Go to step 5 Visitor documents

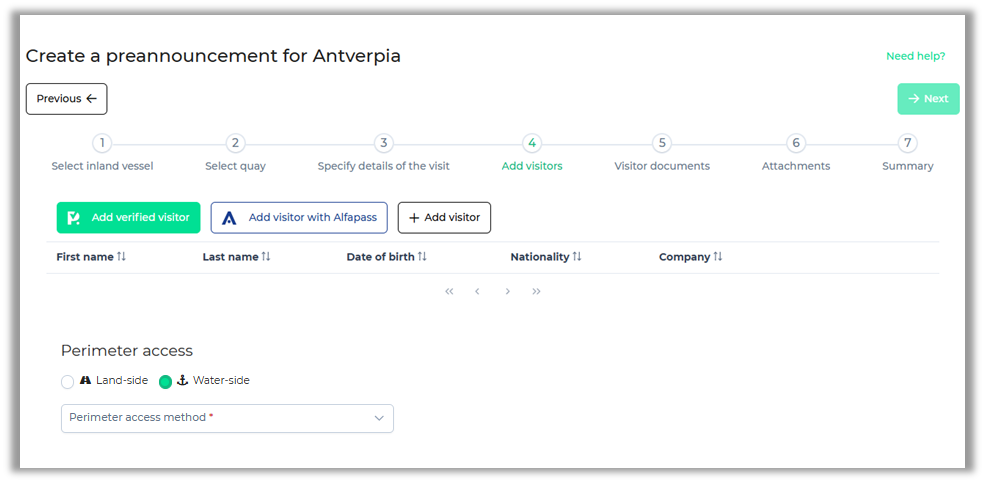pos(661,144)
